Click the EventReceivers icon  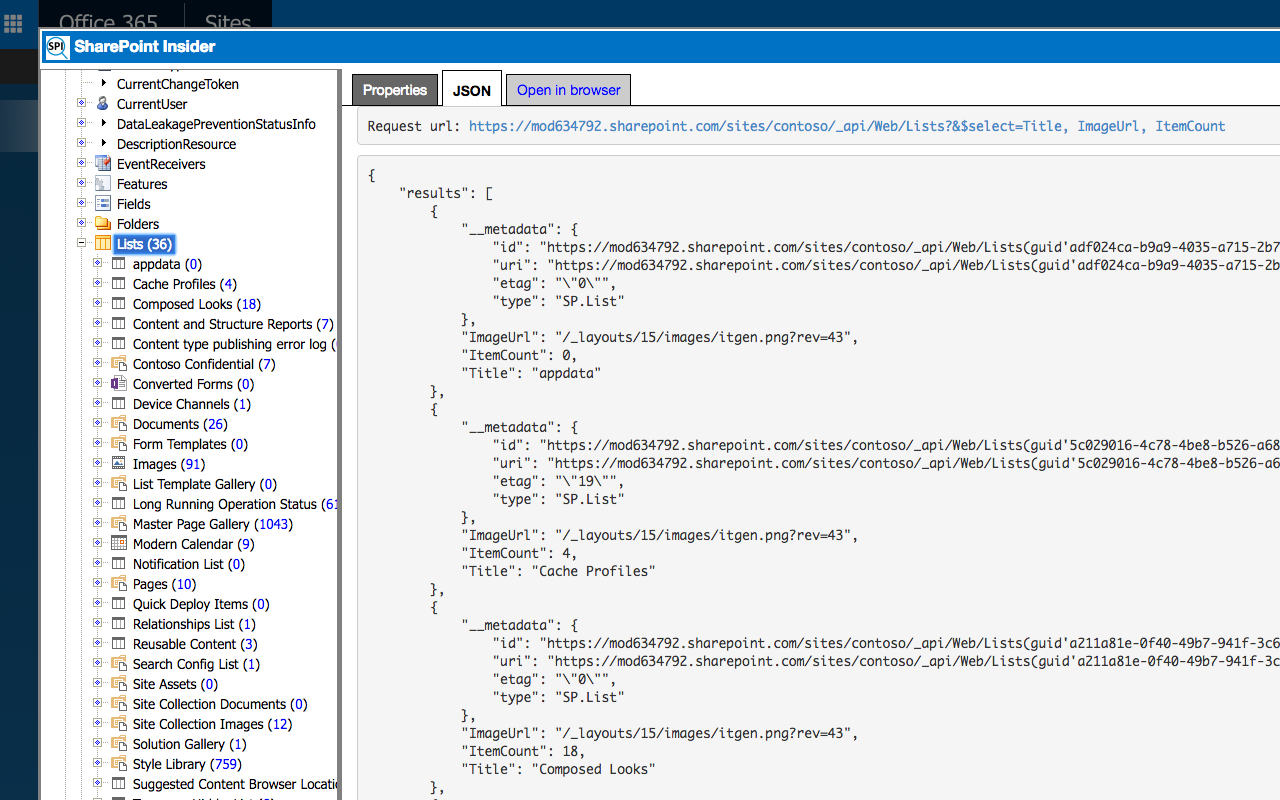tap(102, 164)
